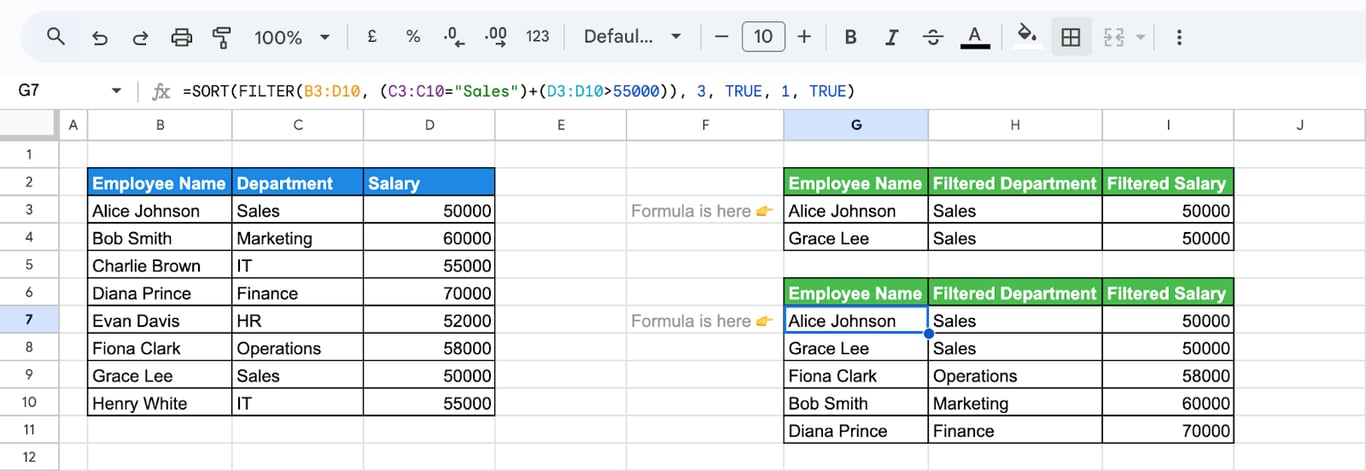
Task: Select the HR department cell
Action: point(298,321)
